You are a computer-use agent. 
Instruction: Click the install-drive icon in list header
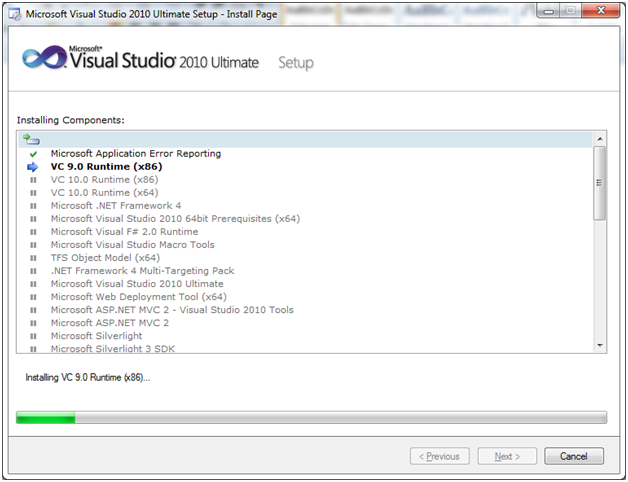pyautogui.click(x=31, y=139)
